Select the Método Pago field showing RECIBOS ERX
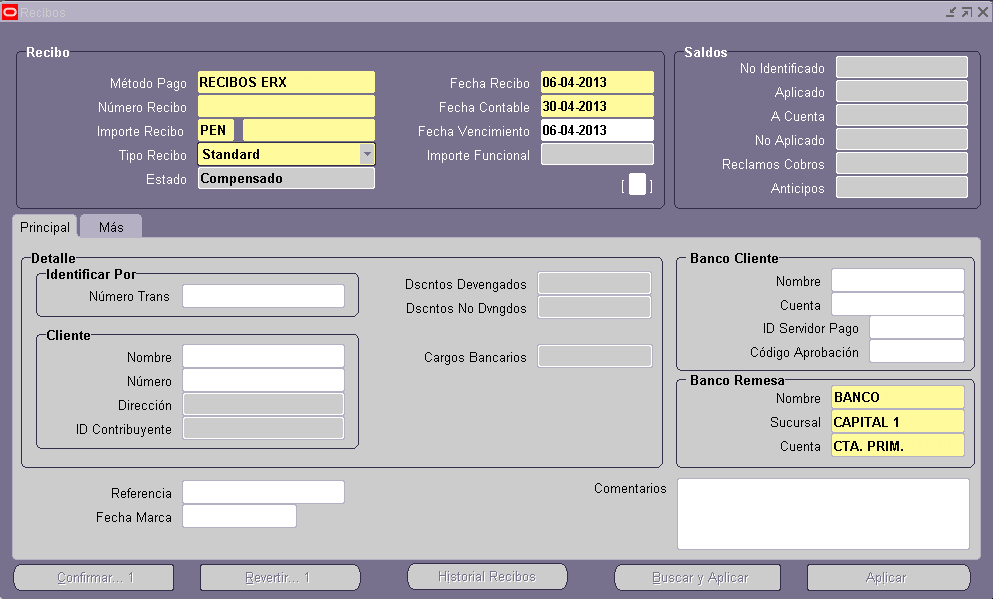This screenshot has width=993, height=599. pyautogui.click(x=286, y=82)
